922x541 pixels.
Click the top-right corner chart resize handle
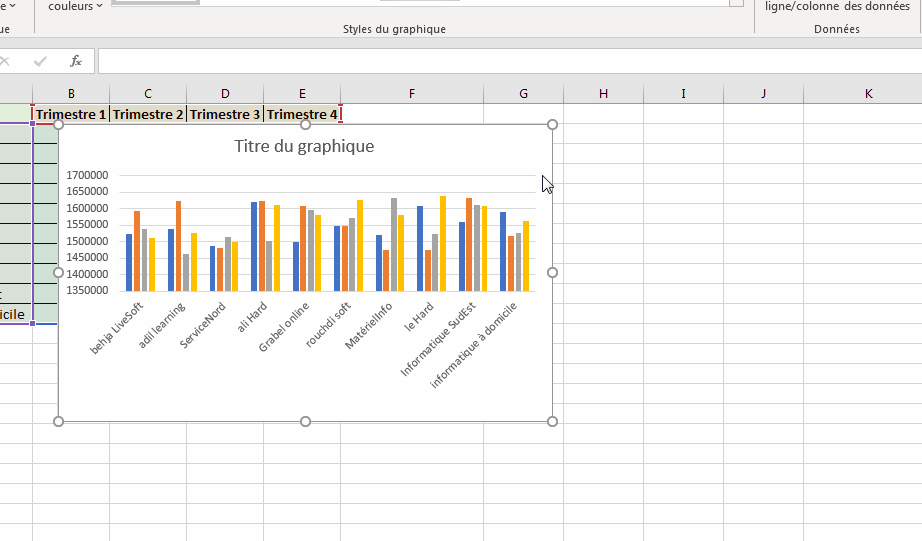552,125
